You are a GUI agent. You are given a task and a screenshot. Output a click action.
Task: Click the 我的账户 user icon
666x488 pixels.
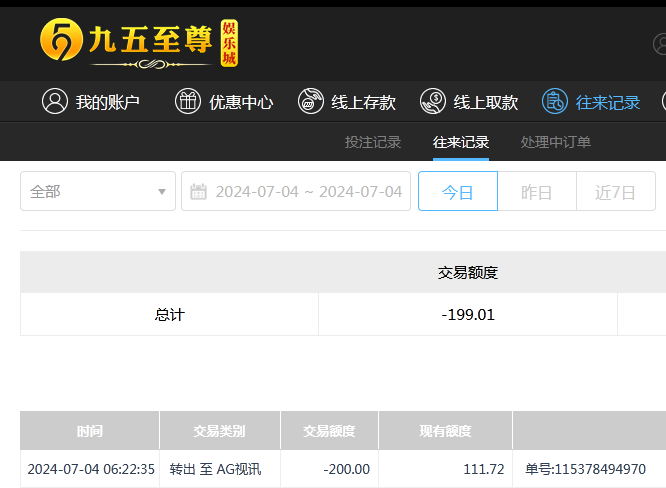pos(55,102)
